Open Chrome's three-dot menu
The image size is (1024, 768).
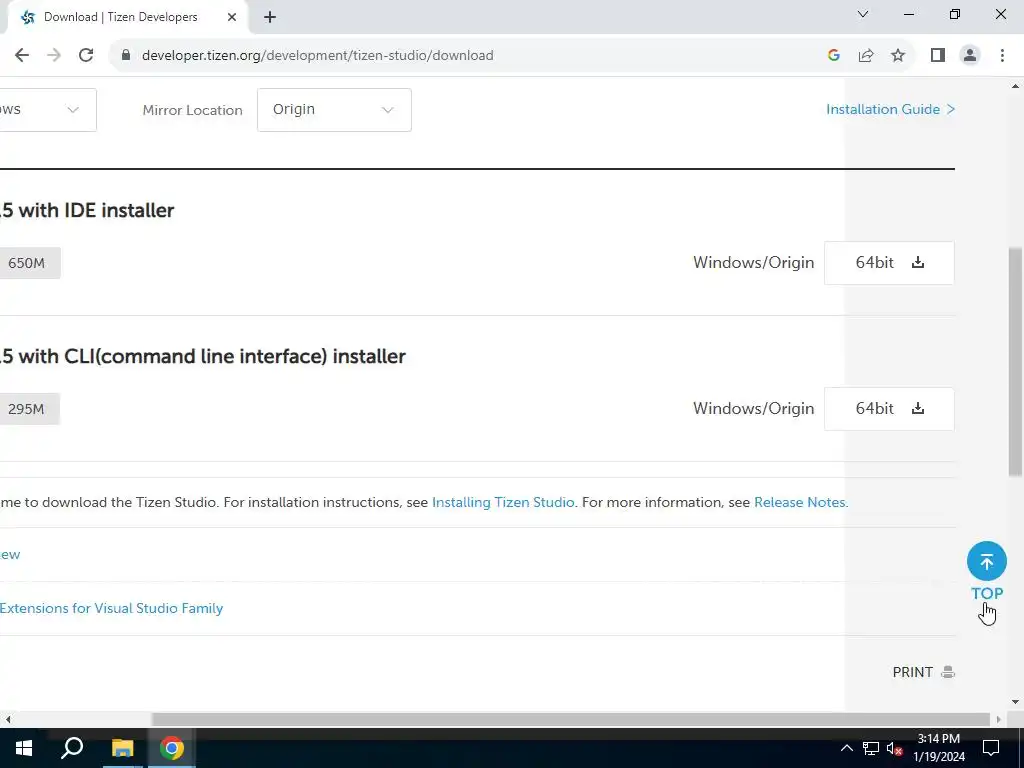[x=1002, y=56]
